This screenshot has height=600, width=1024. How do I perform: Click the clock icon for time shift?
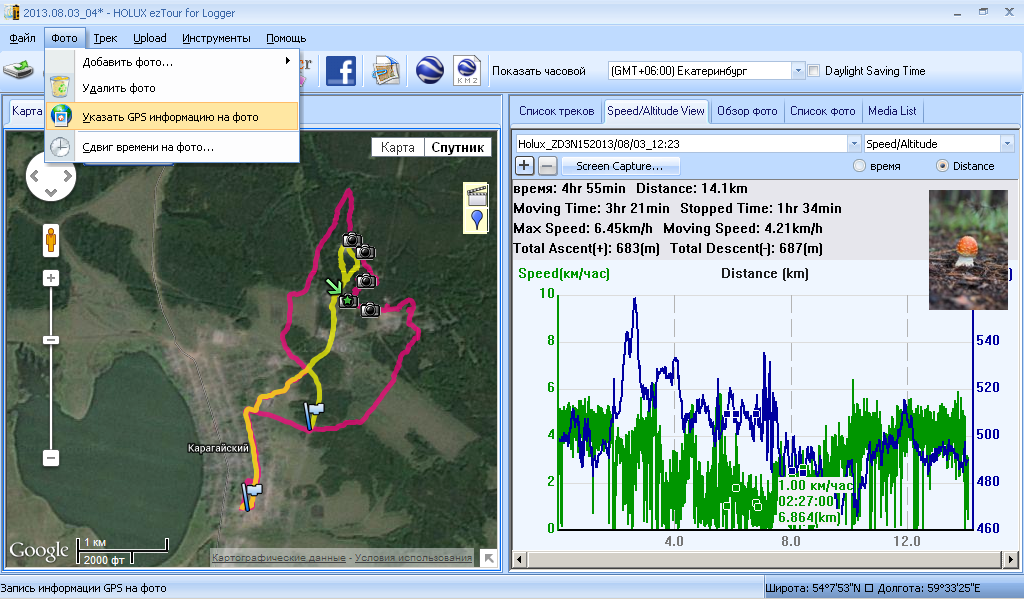tap(60, 147)
